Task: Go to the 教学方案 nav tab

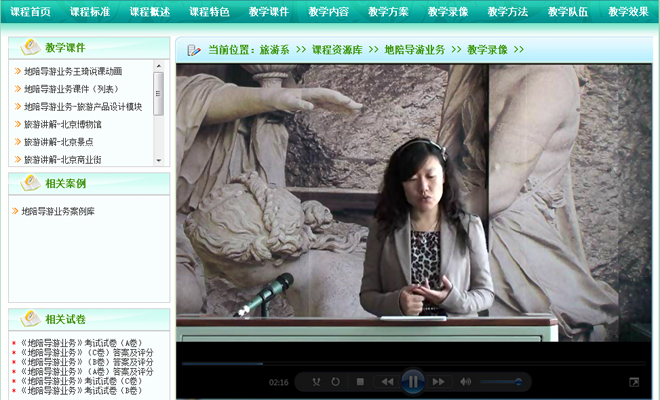Action: 388,12
